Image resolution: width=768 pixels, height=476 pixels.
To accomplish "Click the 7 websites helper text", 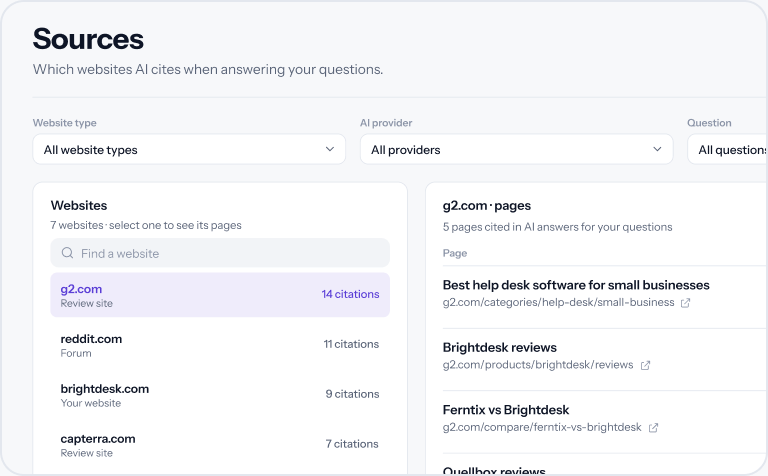I will [x=146, y=225].
